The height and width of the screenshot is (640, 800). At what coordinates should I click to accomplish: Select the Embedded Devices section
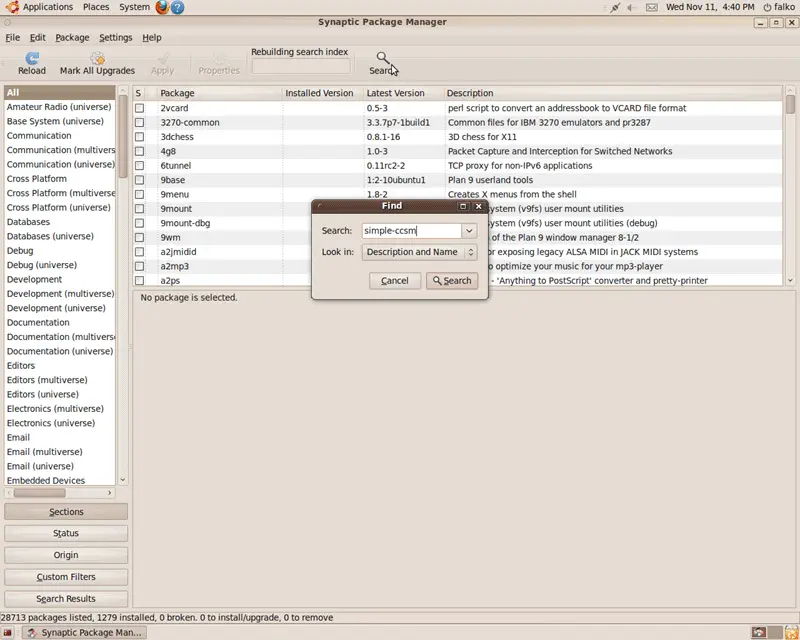click(60, 480)
